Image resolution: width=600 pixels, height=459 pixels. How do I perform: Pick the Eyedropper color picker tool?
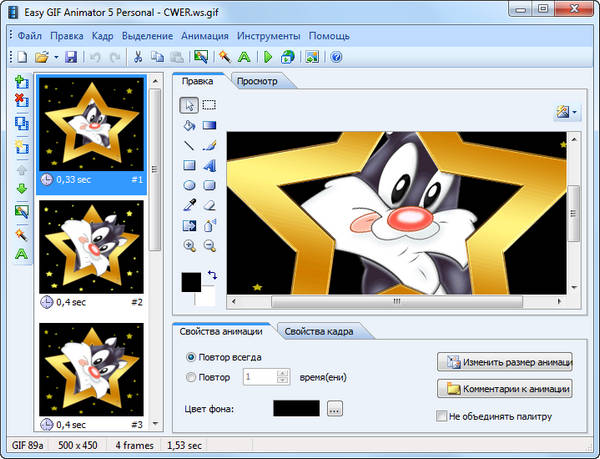pyautogui.click(x=189, y=205)
